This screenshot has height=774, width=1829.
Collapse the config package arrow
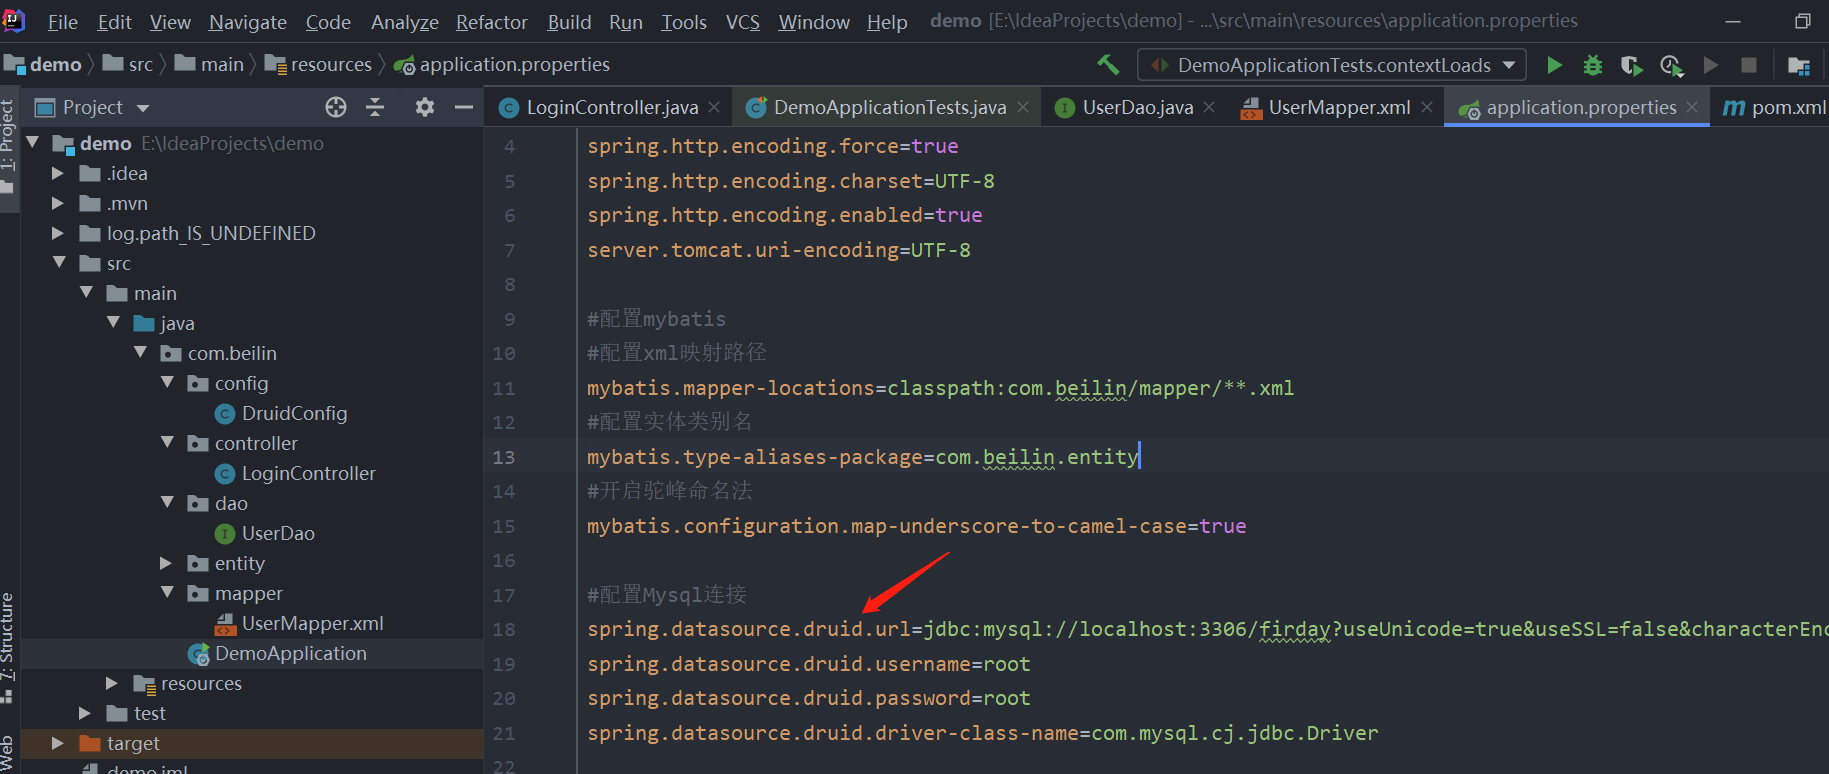pyautogui.click(x=167, y=383)
